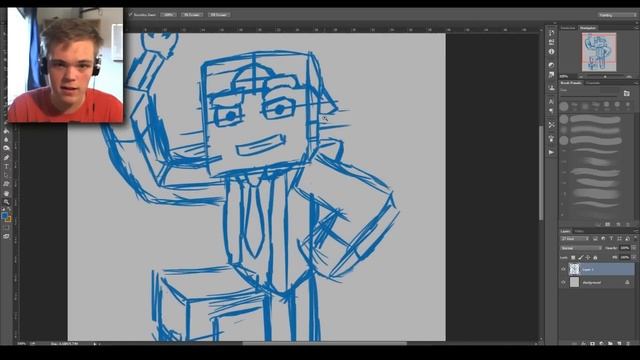Switch to the tab beside Brush Presets

click(593, 83)
